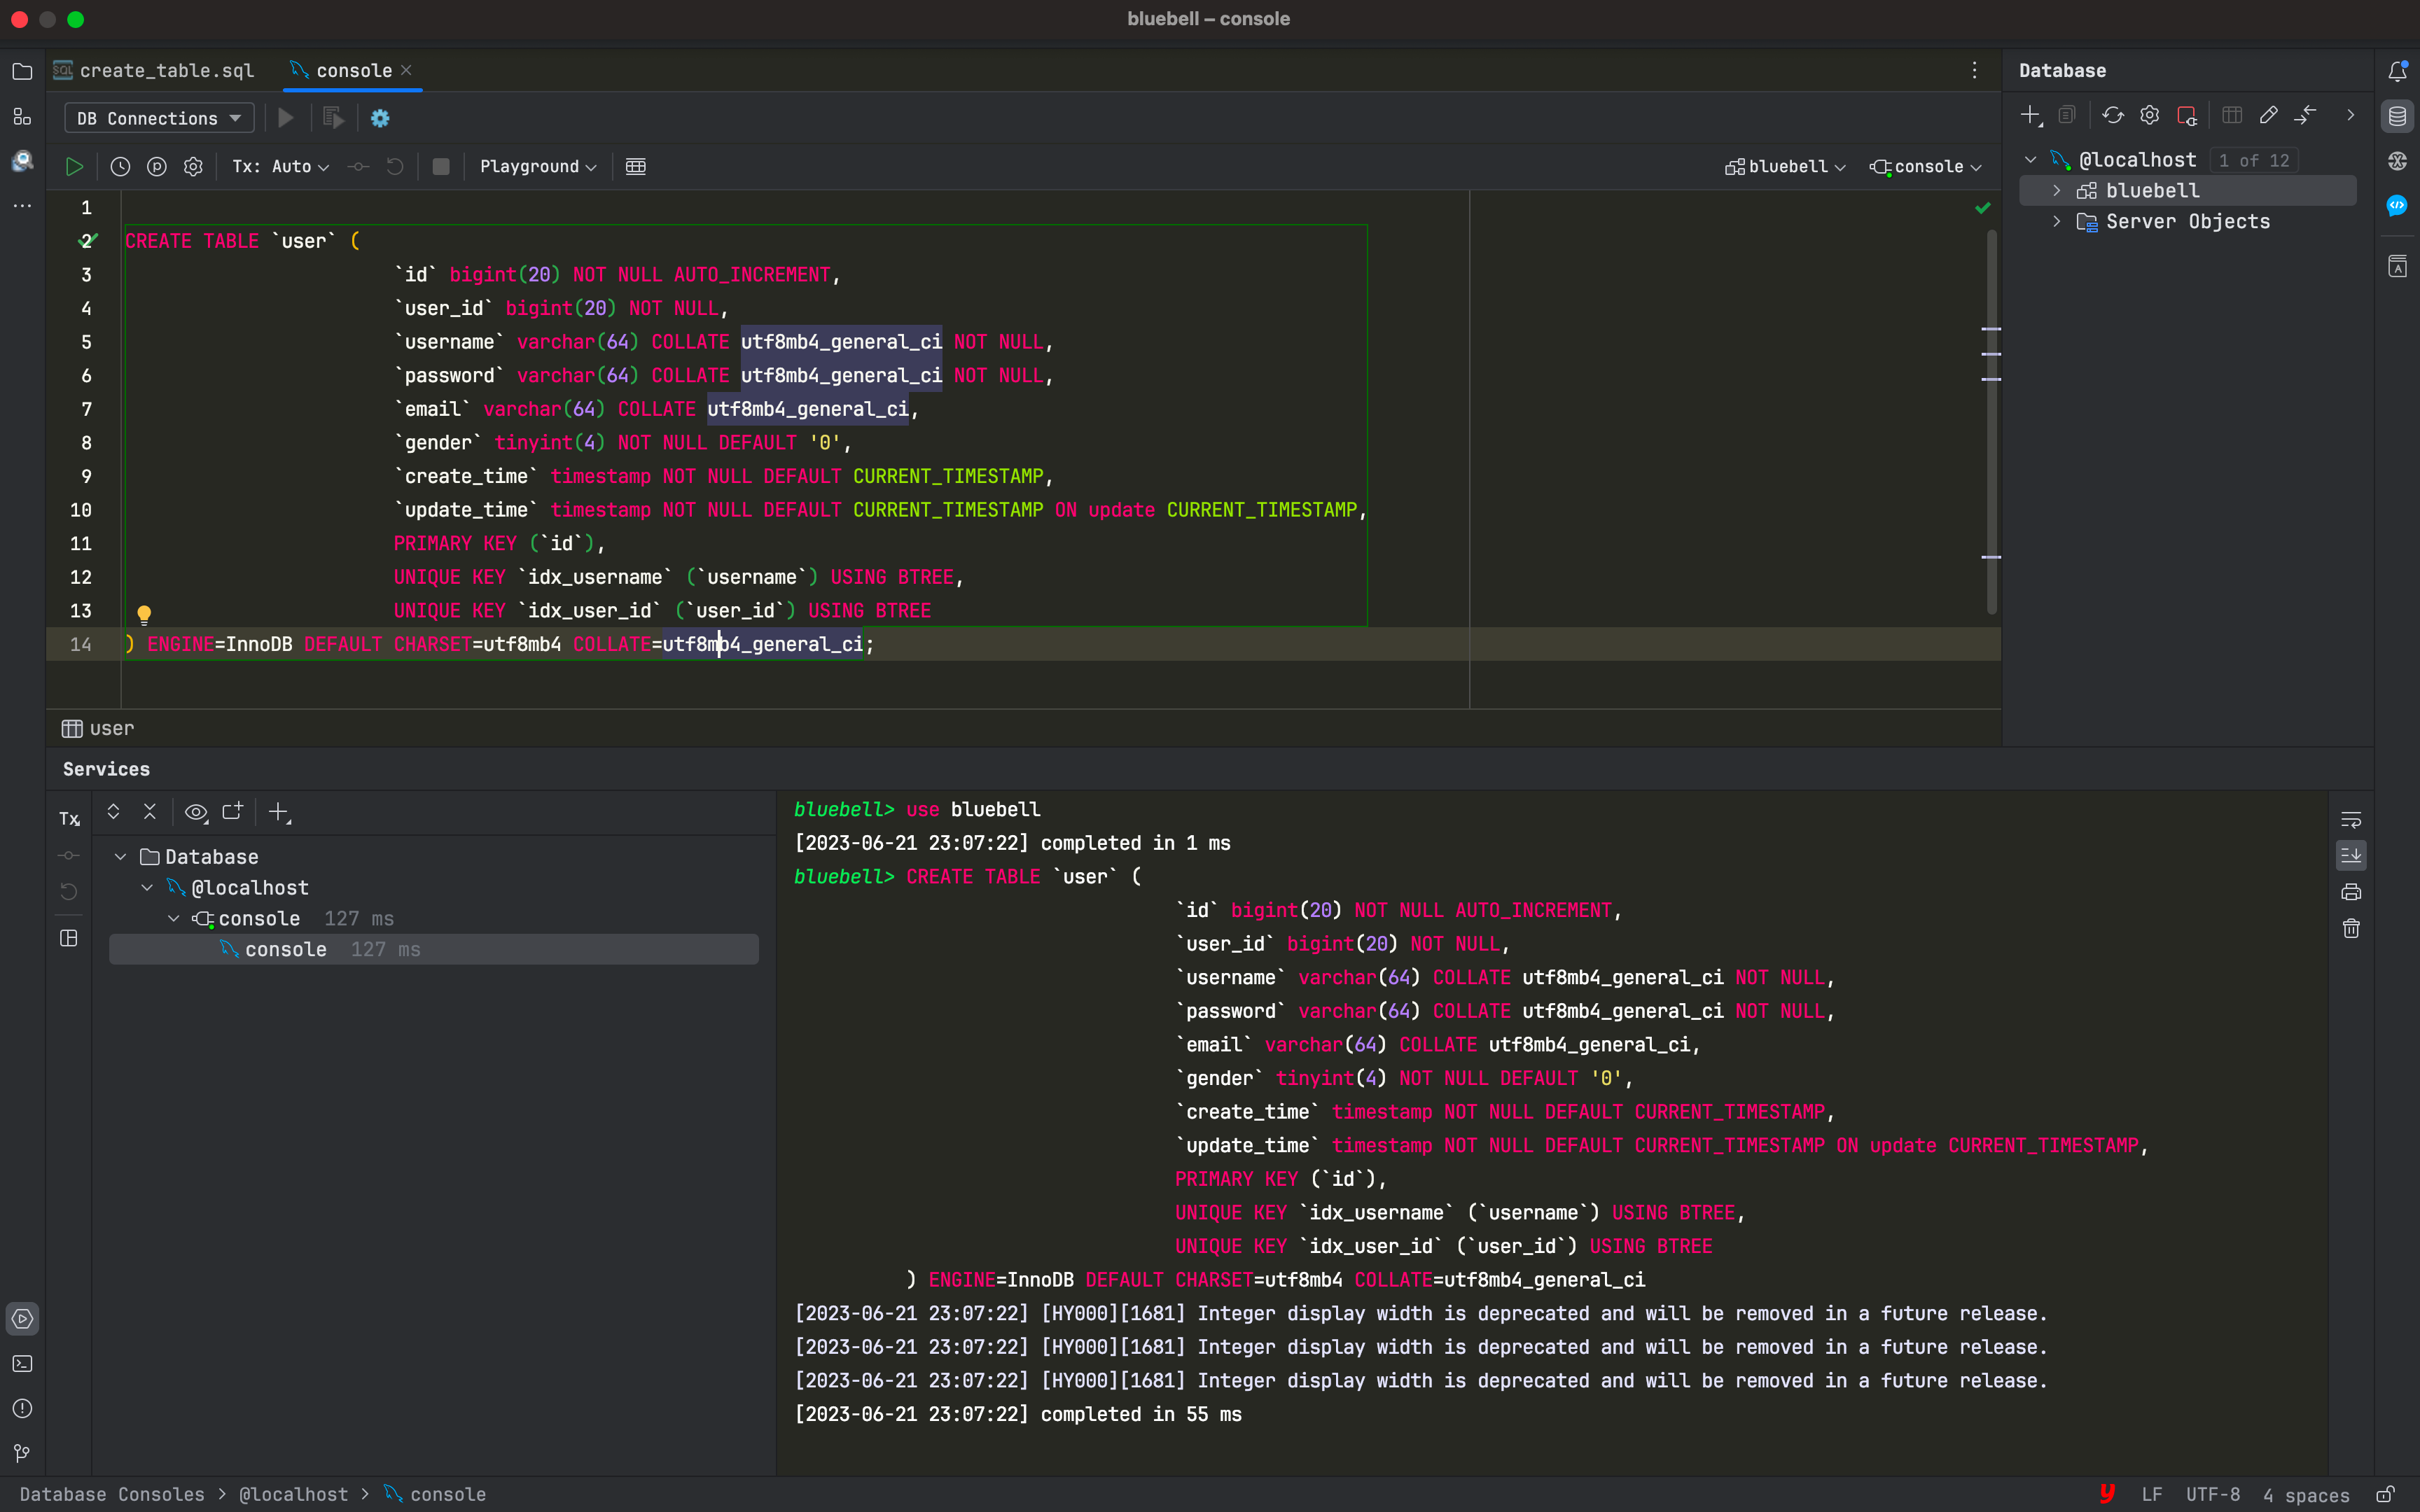
Task: Open data source properties gear in Database panel
Action: pyautogui.click(x=2150, y=116)
